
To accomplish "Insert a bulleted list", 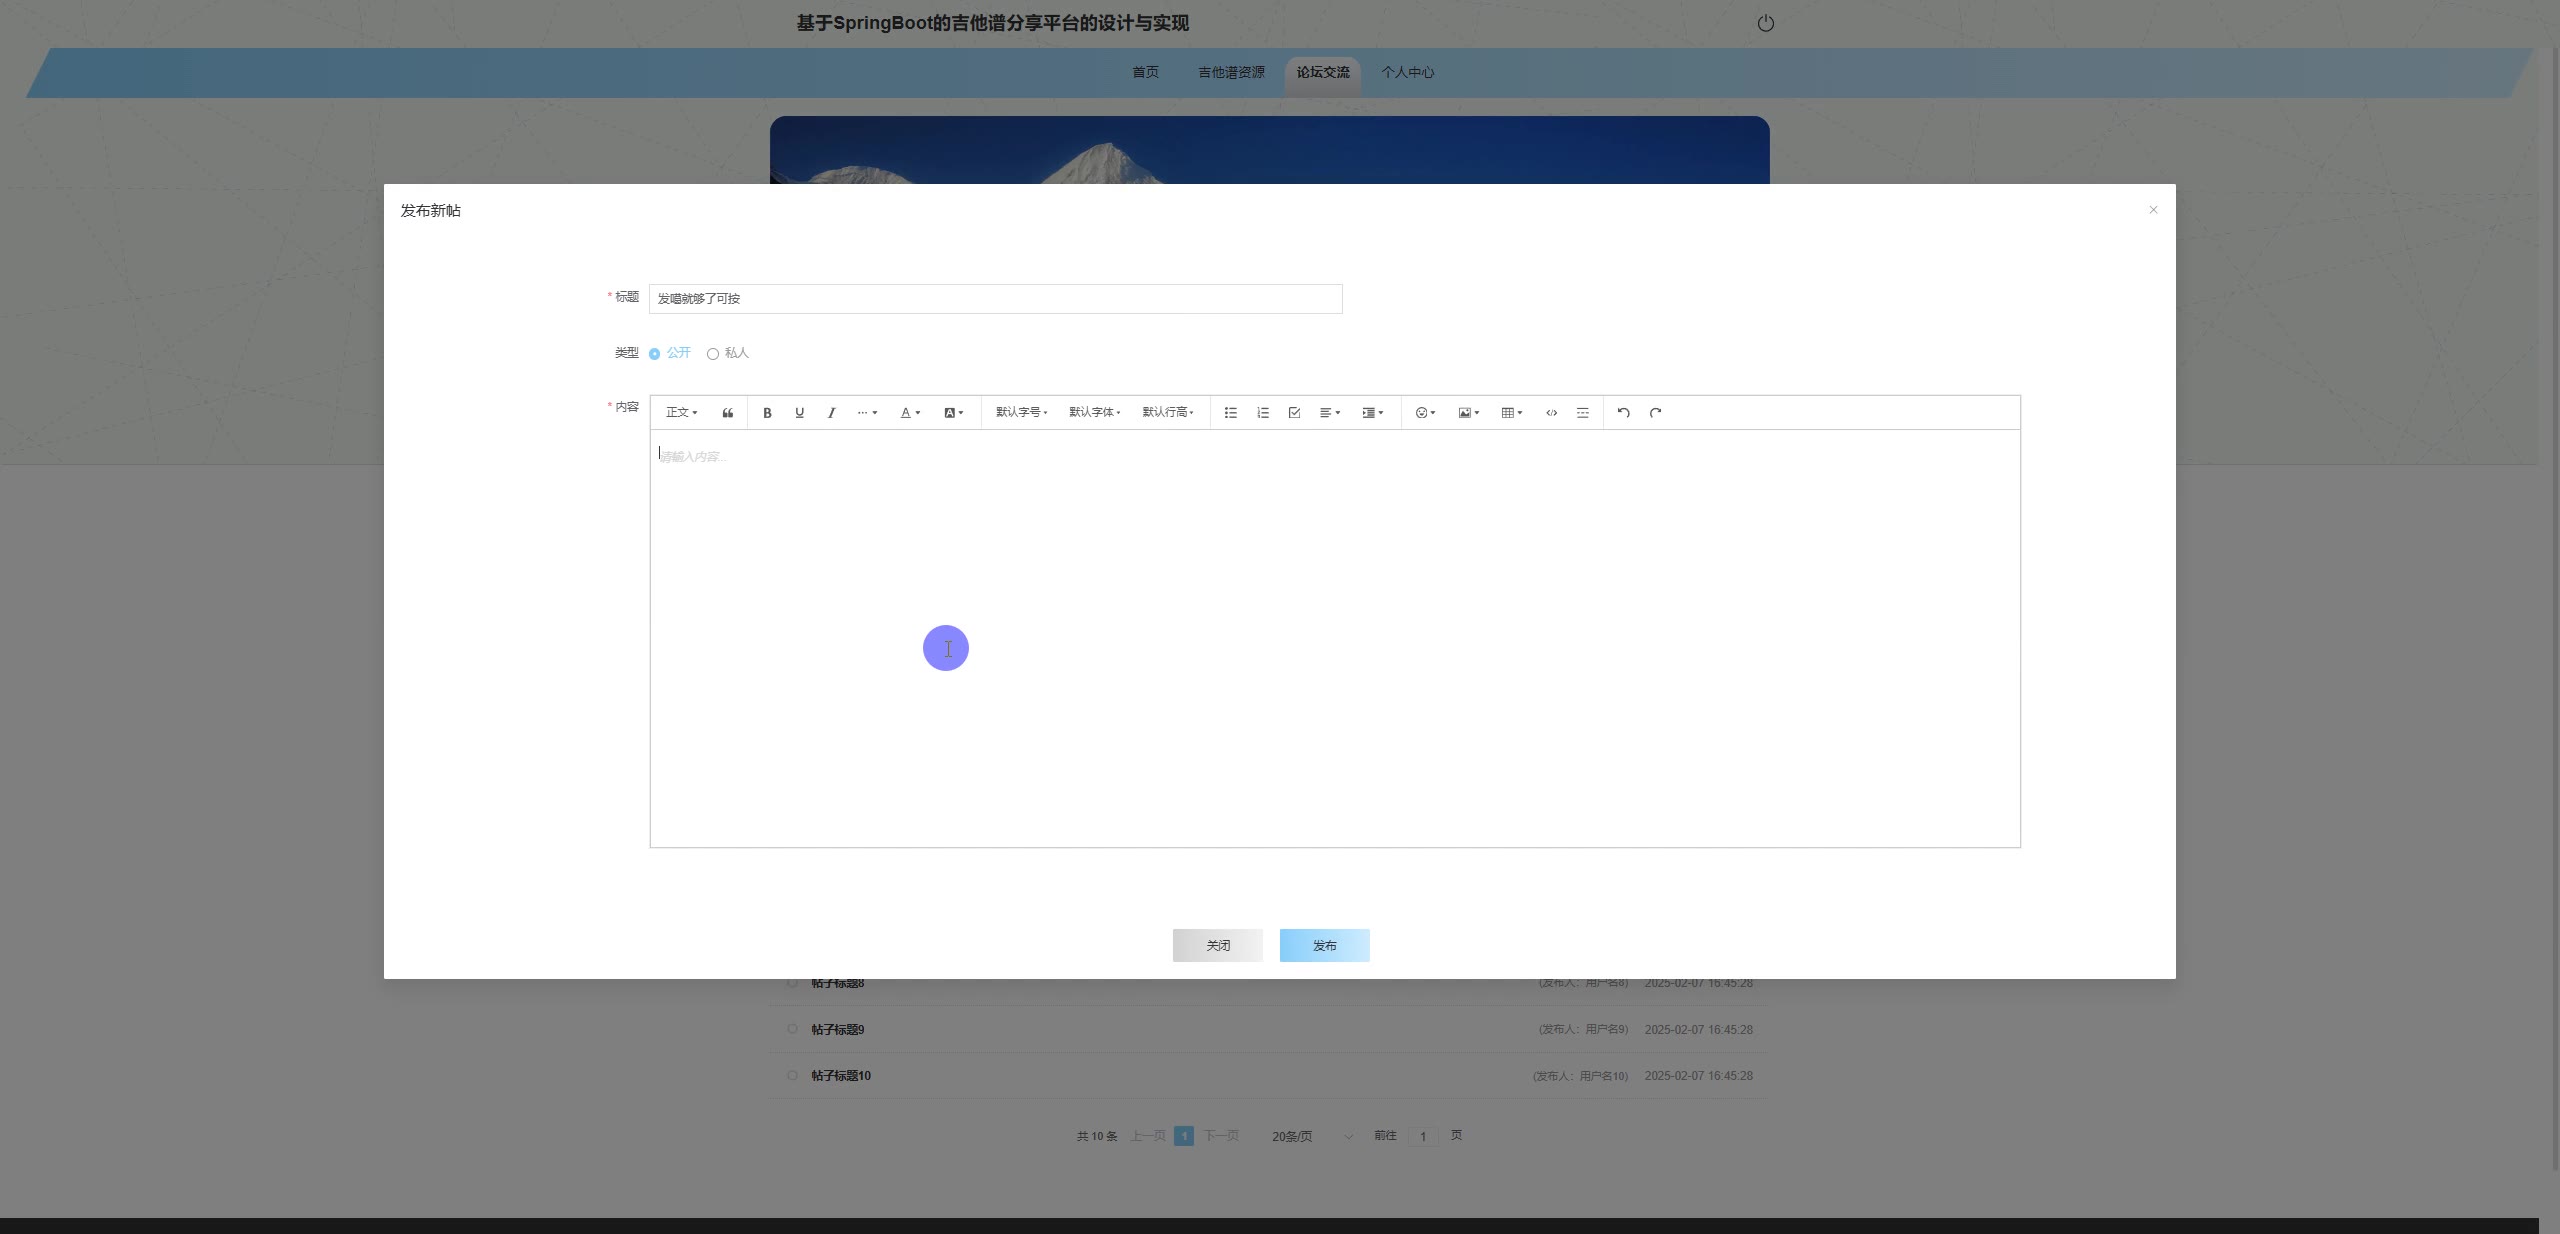I will (1231, 413).
